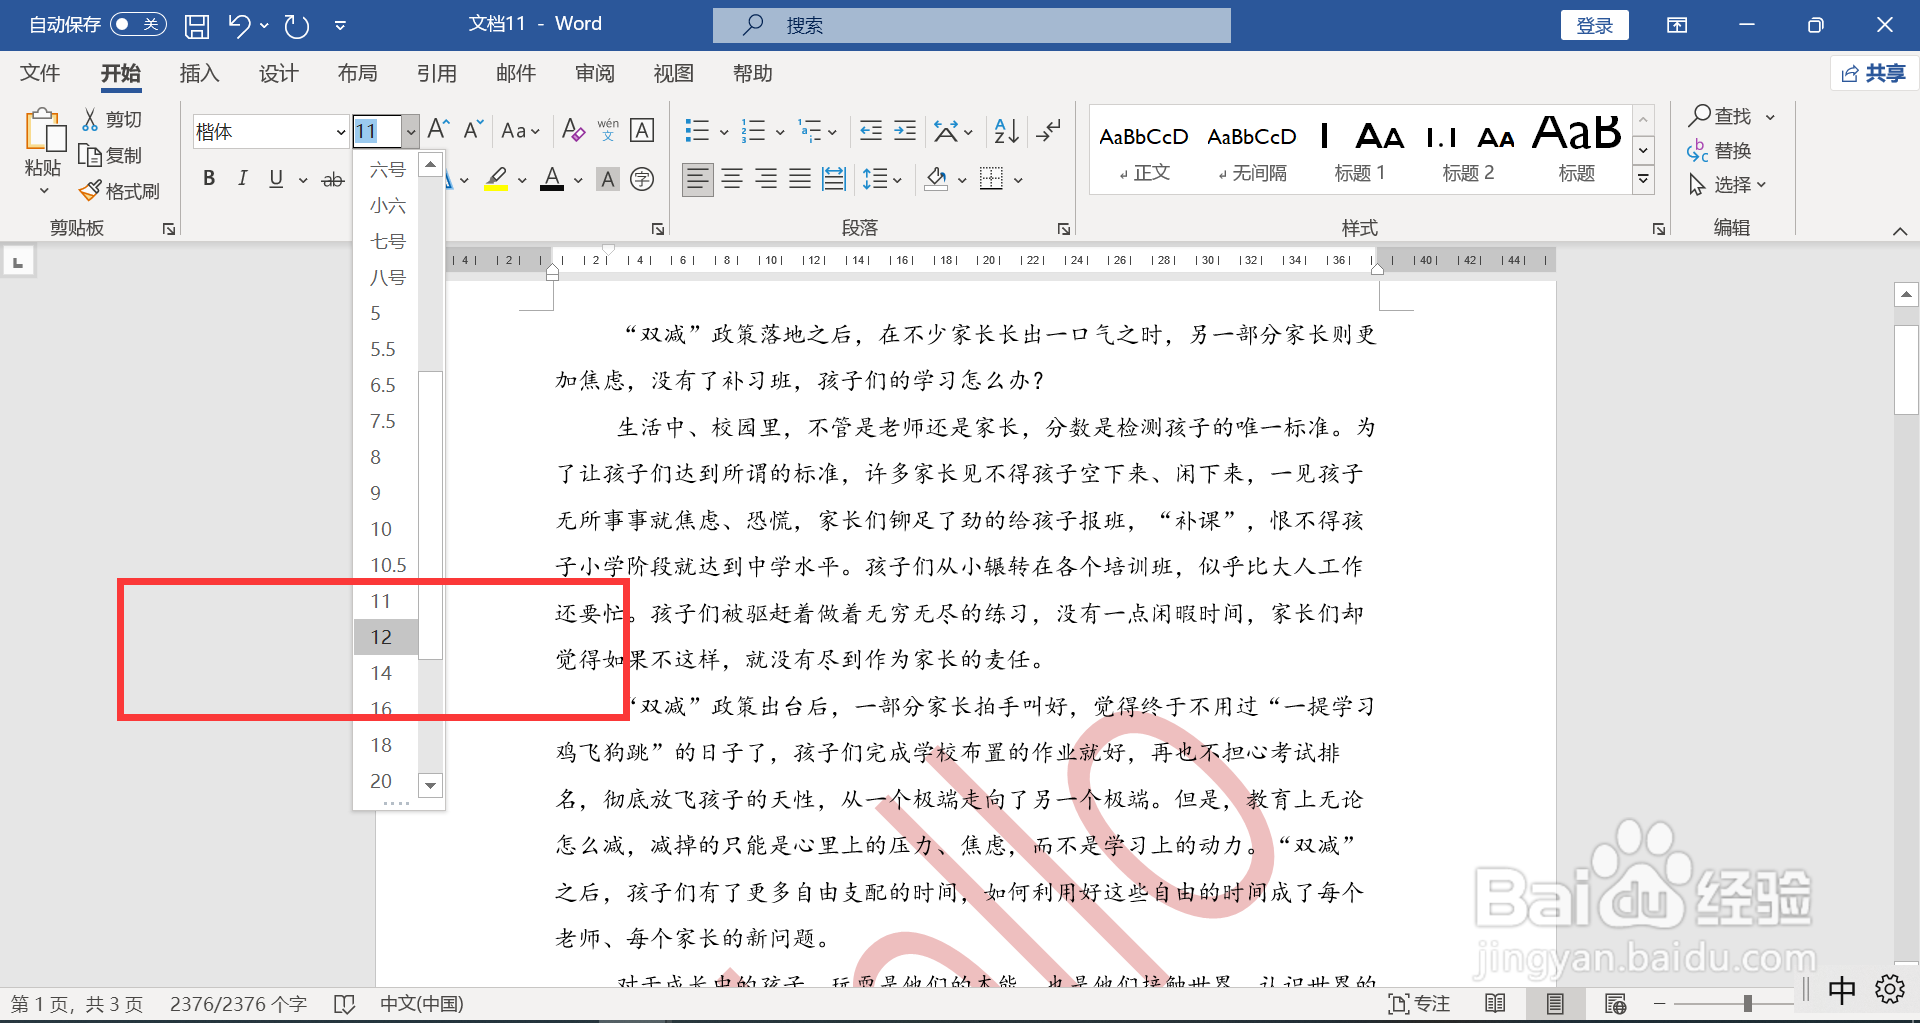The width and height of the screenshot is (1920, 1023).
Task: Collapse the font size dropdown arrow
Action: [x=410, y=131]
